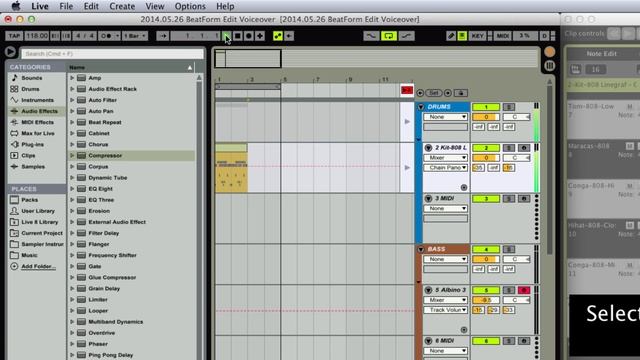This screenshot has width=640, height=360.
Task: Open User Library in Places
Action: tap(38, 211)
